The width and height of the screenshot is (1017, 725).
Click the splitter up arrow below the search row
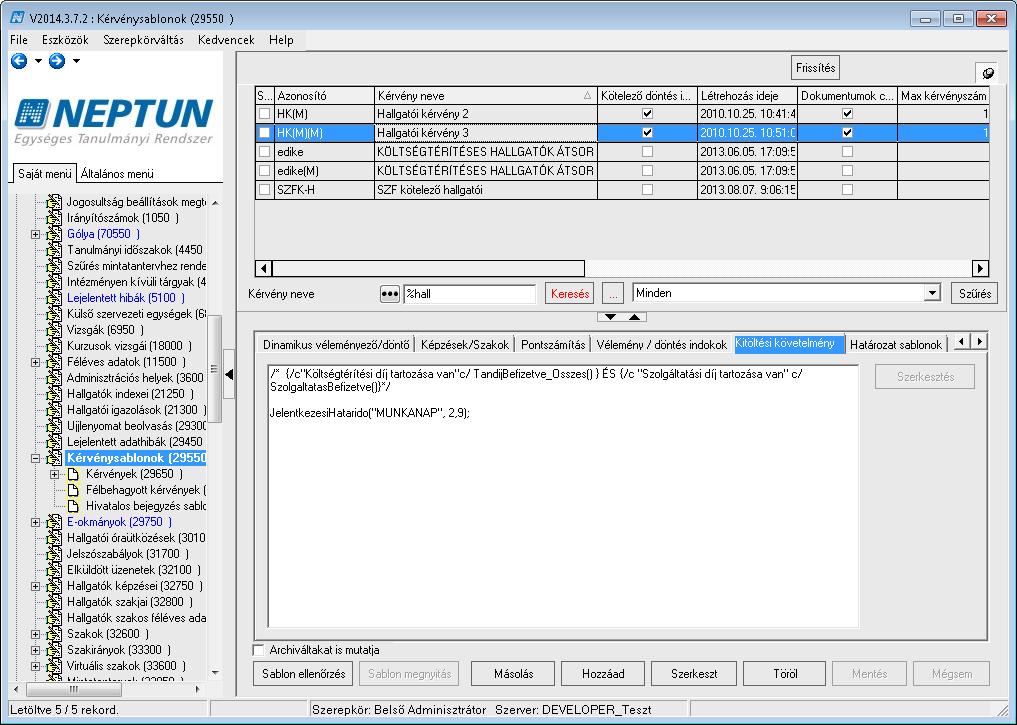click(634, 317)
